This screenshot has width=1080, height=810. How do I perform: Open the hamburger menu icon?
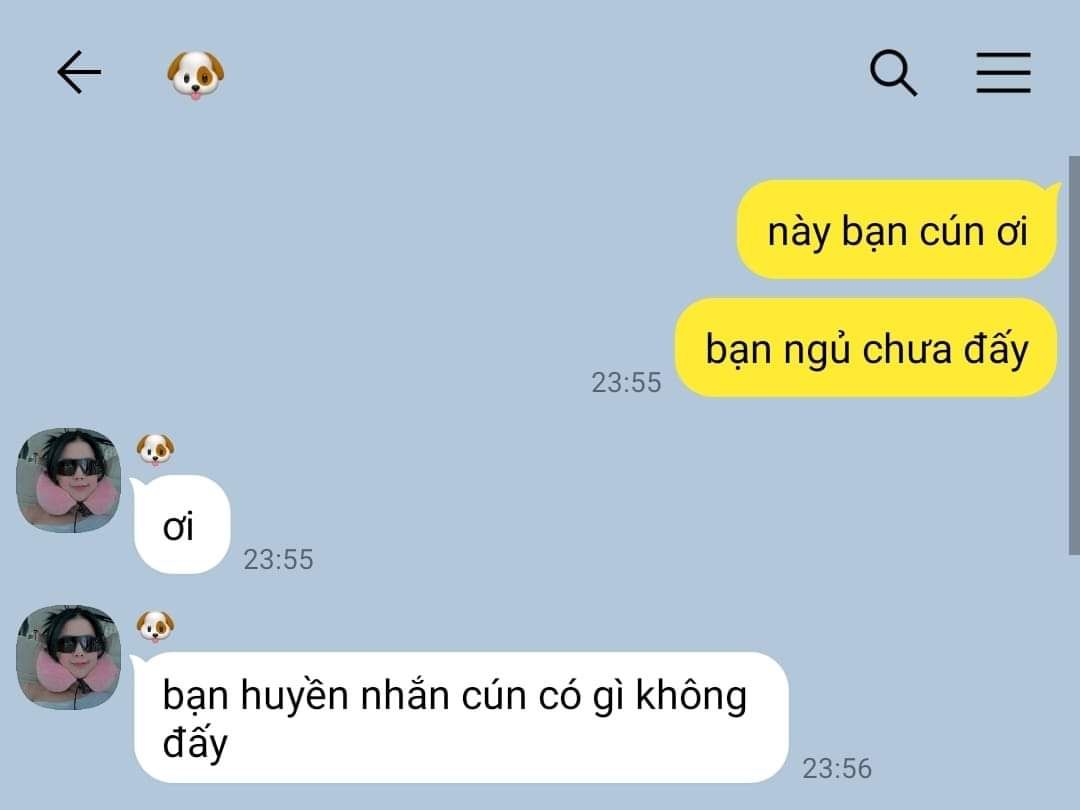(x=1004, y=72)
